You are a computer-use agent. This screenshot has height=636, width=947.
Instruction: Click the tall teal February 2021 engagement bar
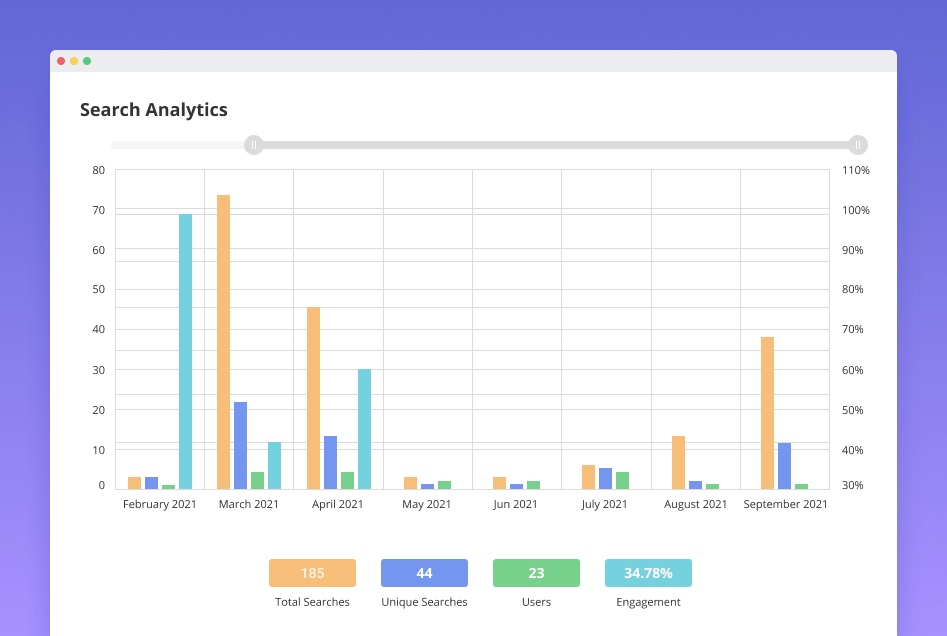185,350
